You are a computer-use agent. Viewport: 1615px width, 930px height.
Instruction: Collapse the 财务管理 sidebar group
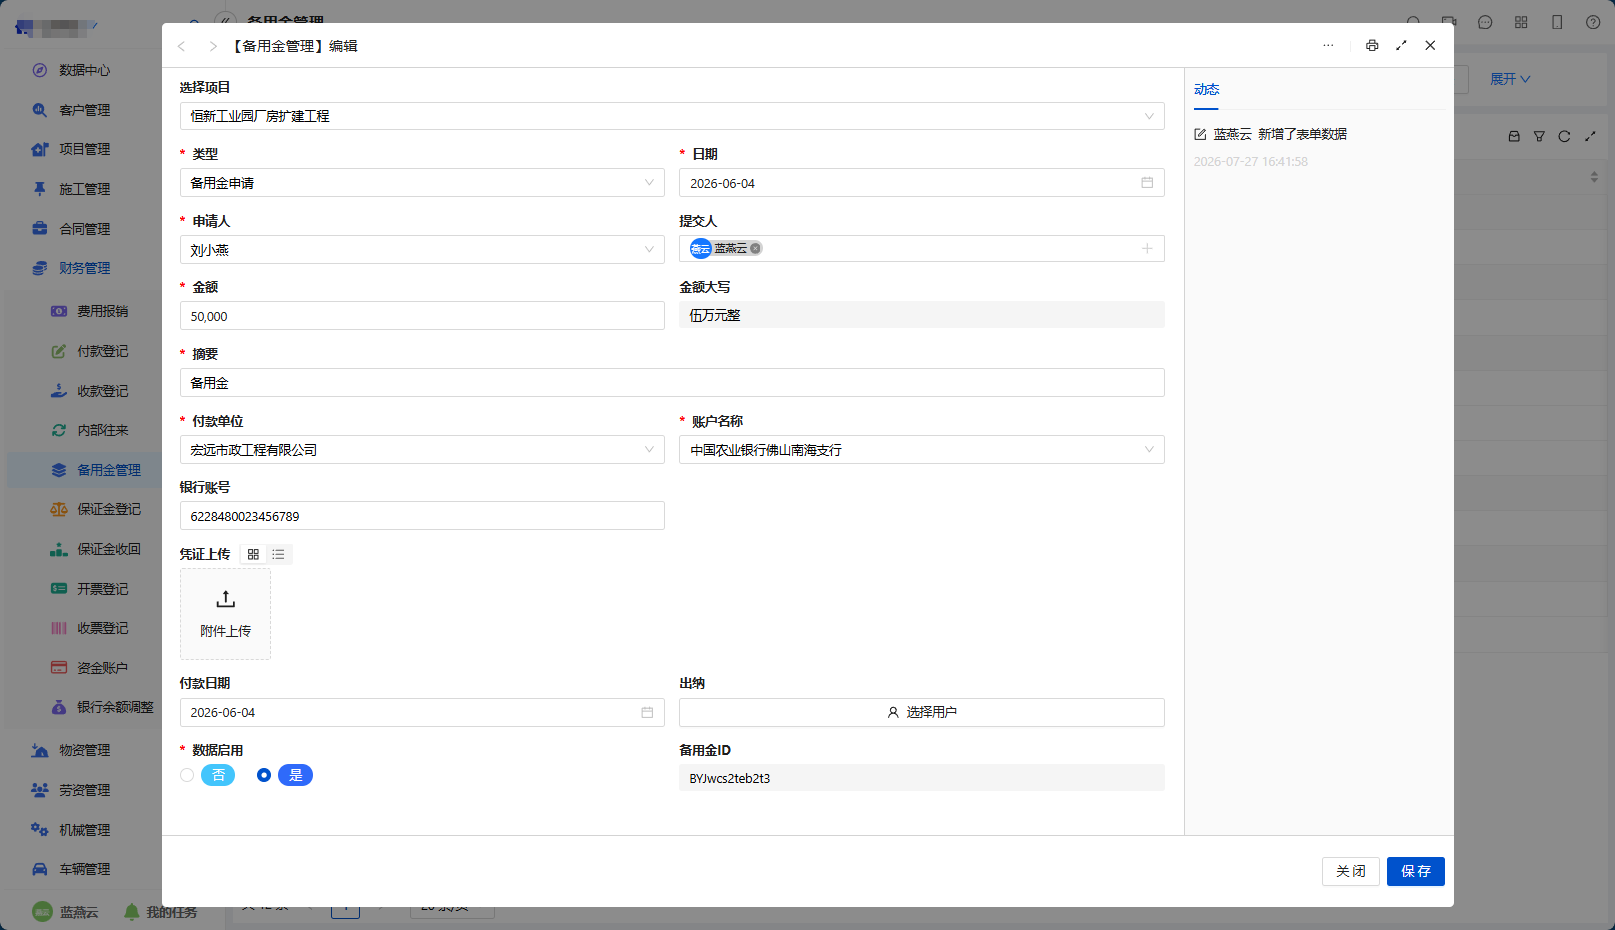tap(84, 268)
